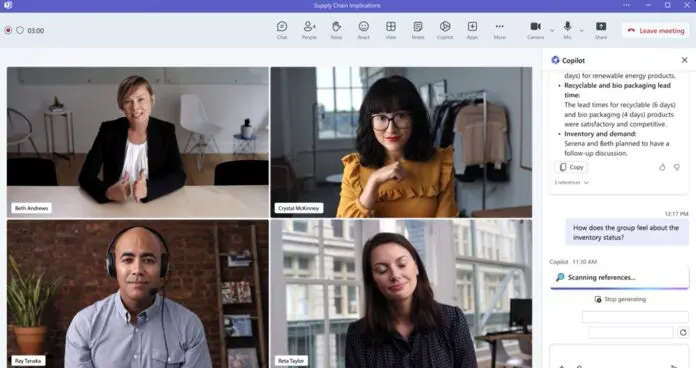Select Crystal McKinney's video tile
Image resolution: width=696 pixels, height=368 pixels.
pyautogui.click(x=401, y=142)
